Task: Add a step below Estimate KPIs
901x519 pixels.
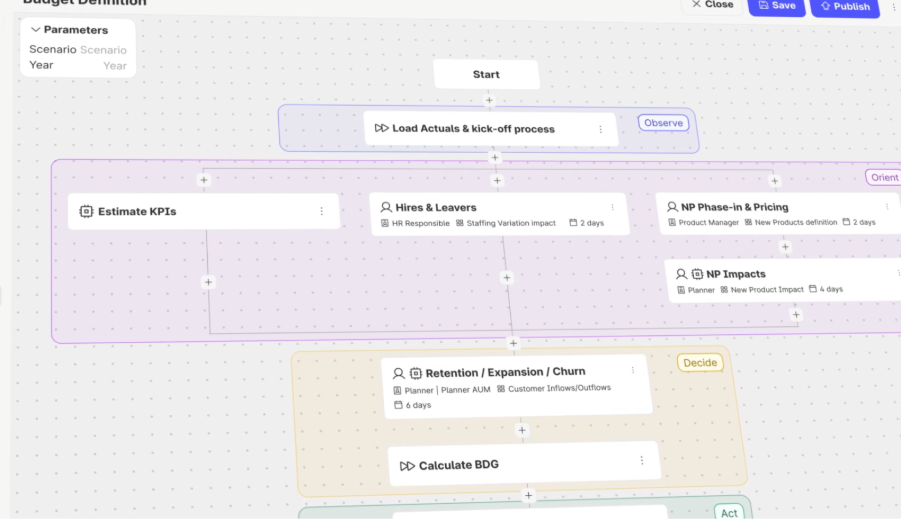Action: coord(208,282)
